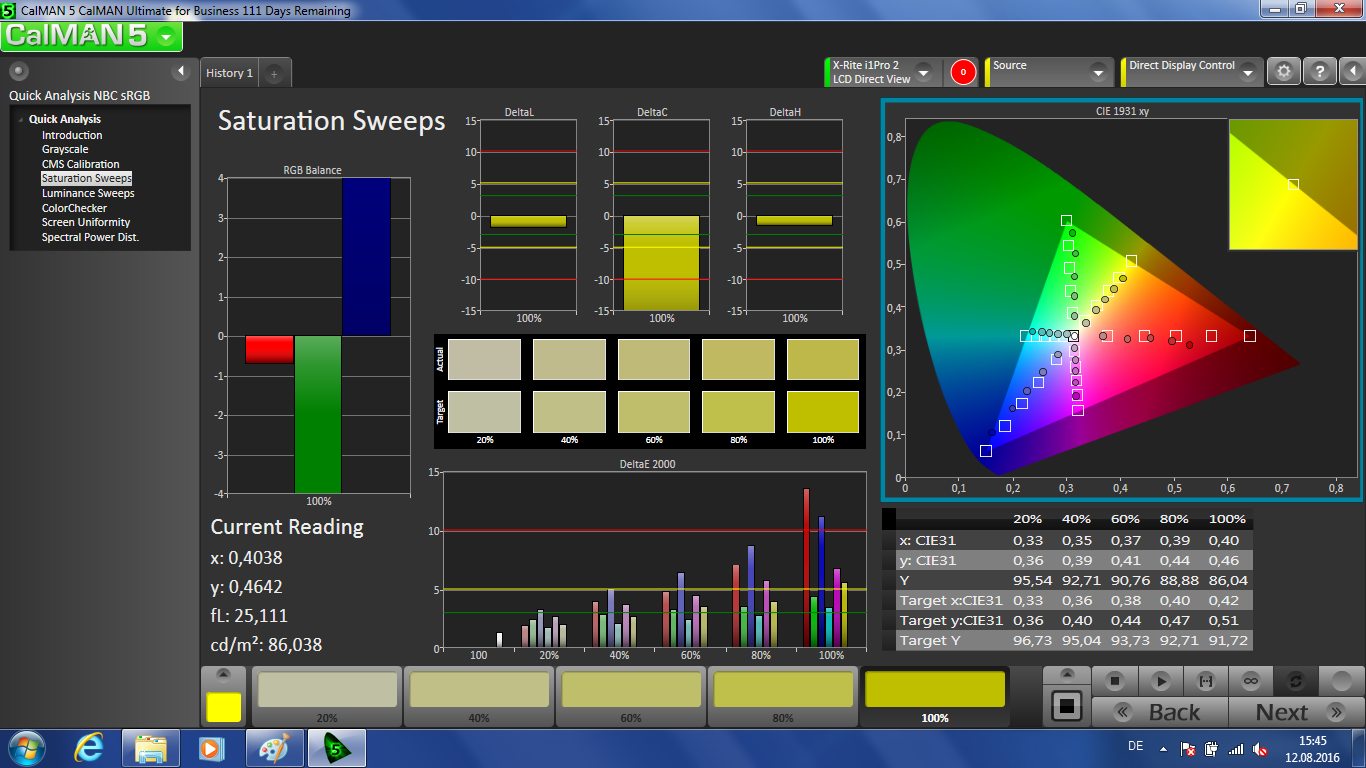This screenshot has width=1366, height=768.
Task: Open the network signal tray icon
Action: click(x=1236, y=748)
